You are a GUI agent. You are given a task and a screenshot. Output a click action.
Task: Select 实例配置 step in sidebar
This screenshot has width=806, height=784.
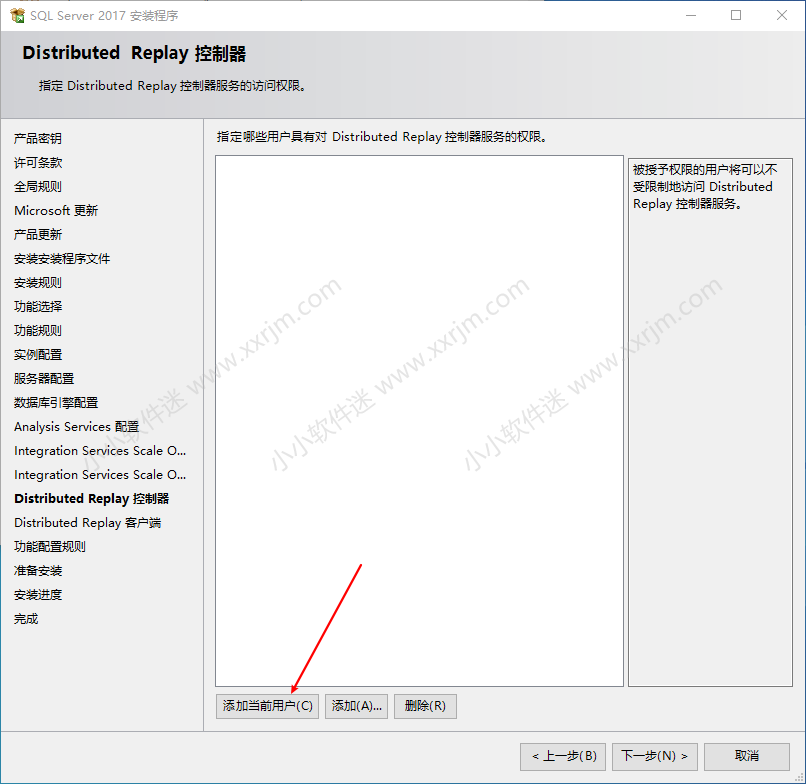38,354
